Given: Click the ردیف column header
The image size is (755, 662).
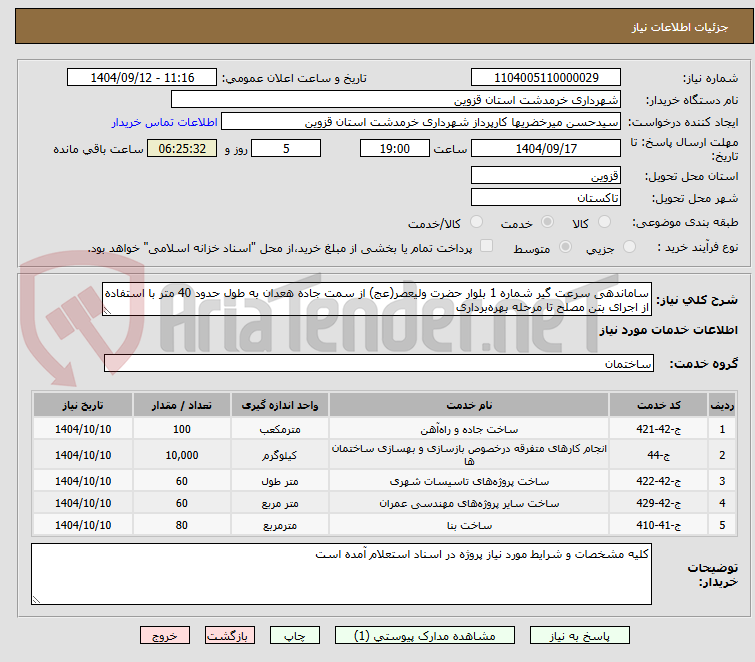Looking at the screenshot, I should 722,405.
